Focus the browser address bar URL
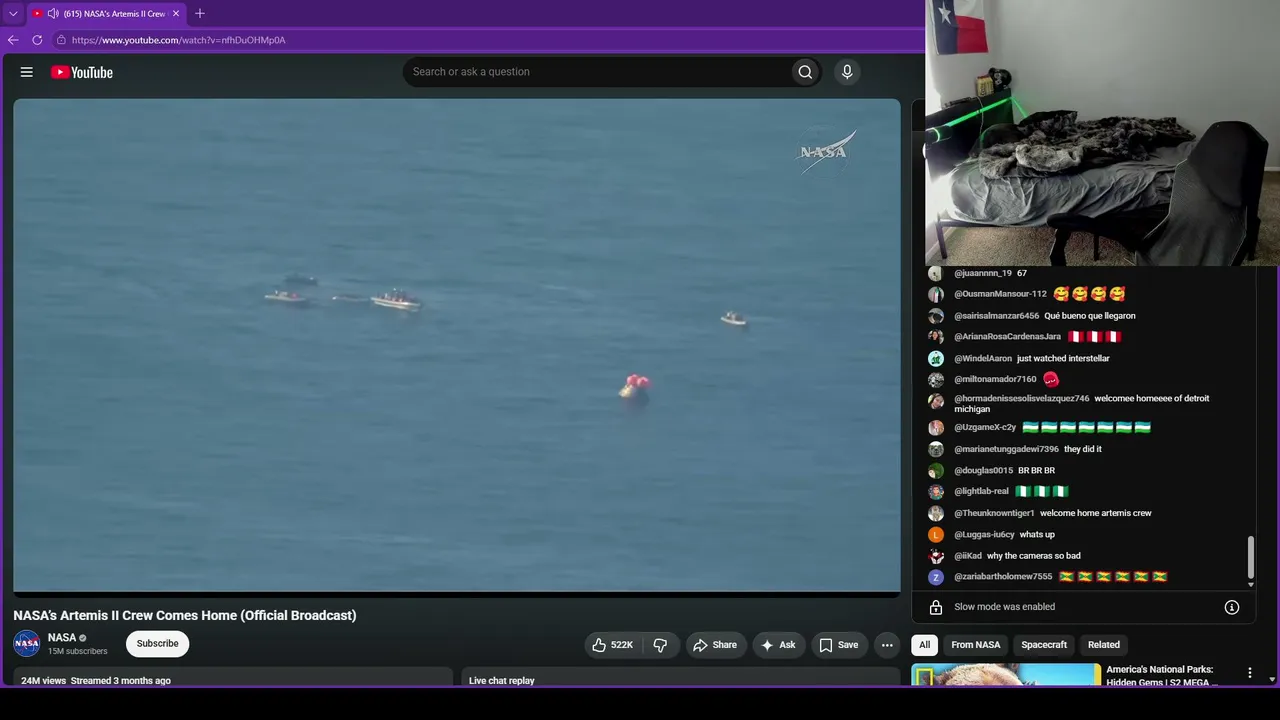The image size is (1280, 720). pyautogui.click(x=179, y=40)
